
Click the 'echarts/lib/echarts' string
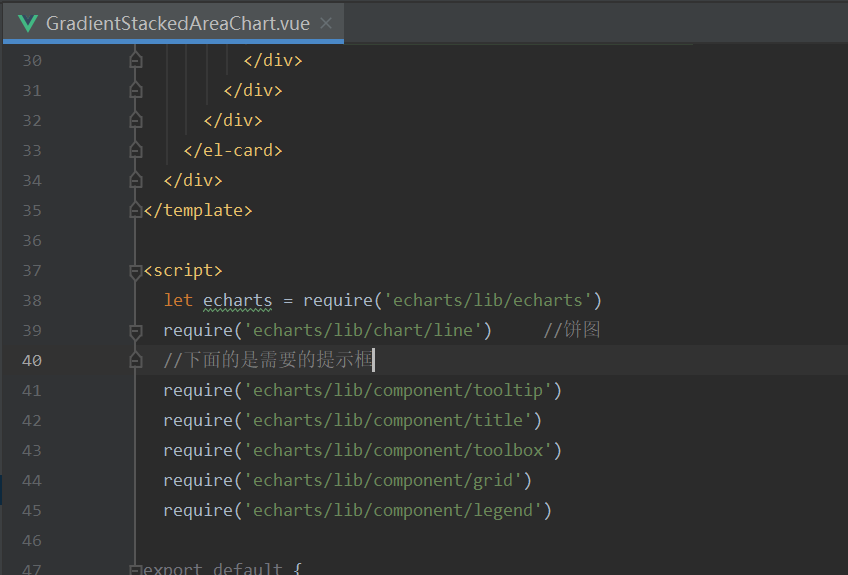[487, 300]
